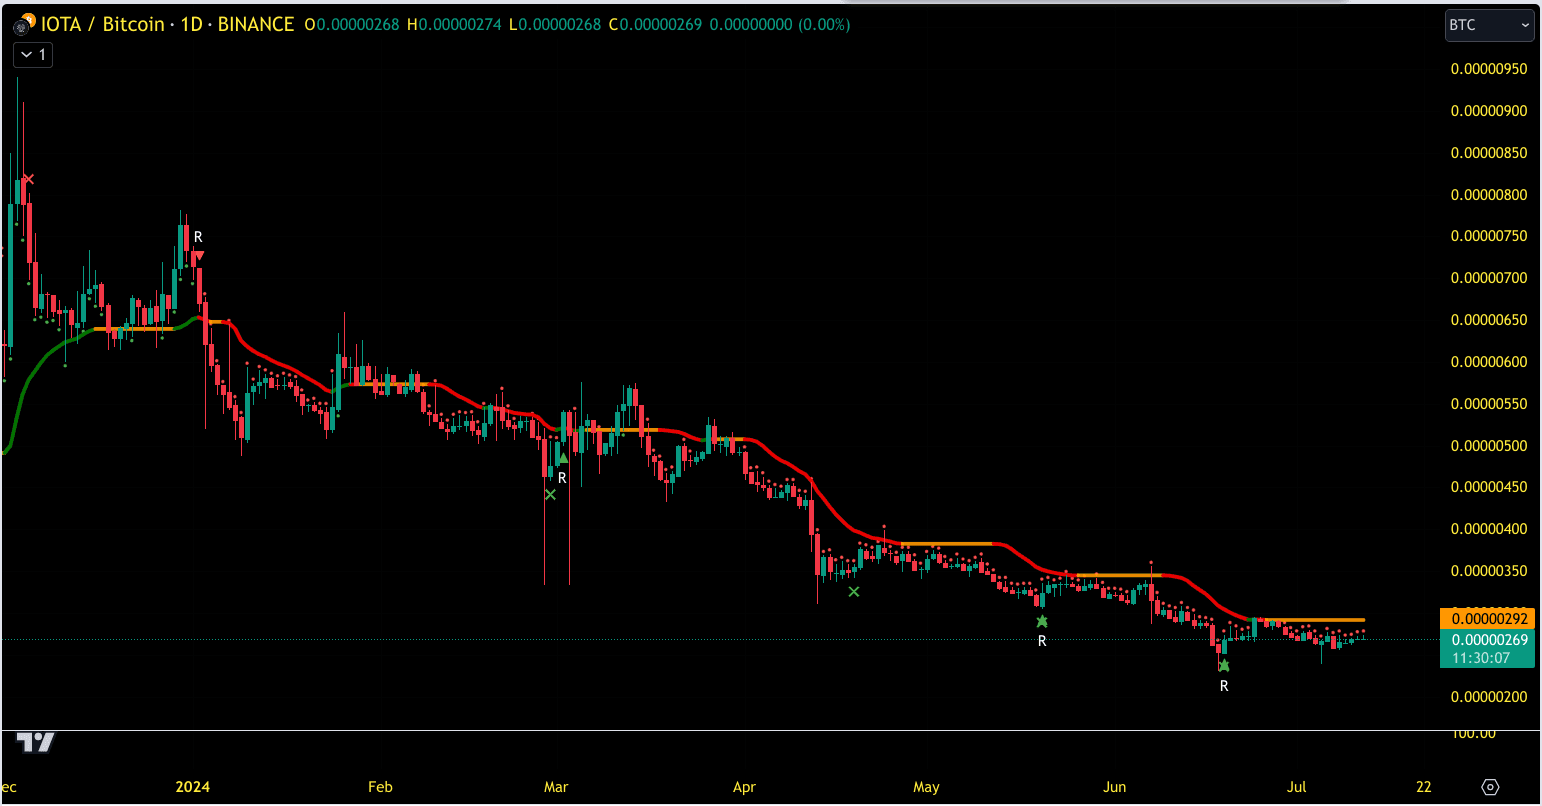1542x806 pixels.
Task: Click price axis label 0.00000200
Action: pos(1489,697)
